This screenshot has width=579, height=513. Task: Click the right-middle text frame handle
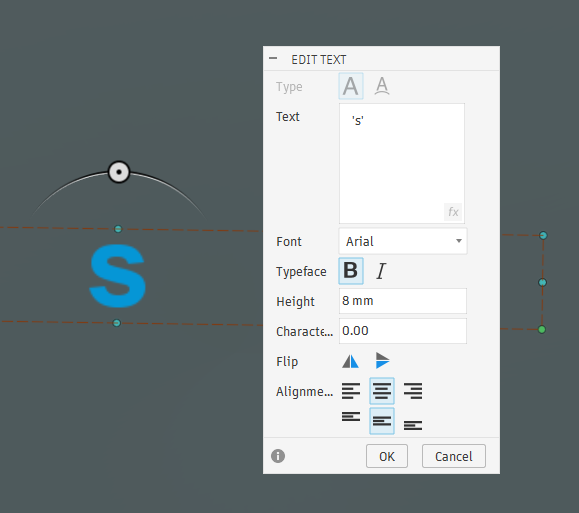tap(542, 283)
